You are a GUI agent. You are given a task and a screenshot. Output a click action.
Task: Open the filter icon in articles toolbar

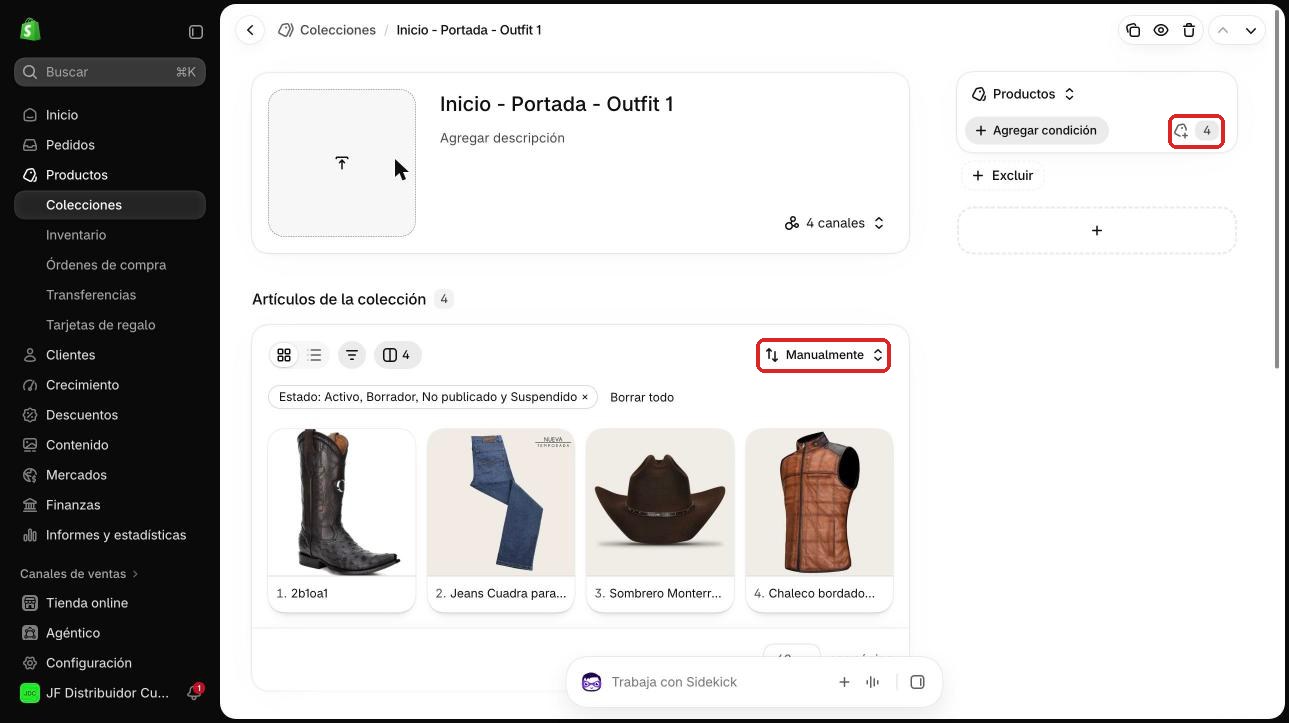tap(352, 355)
